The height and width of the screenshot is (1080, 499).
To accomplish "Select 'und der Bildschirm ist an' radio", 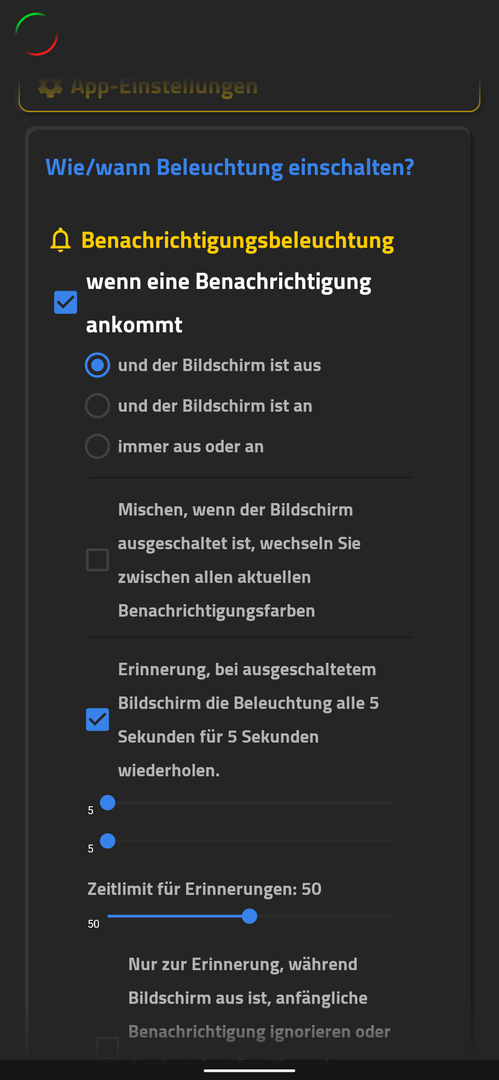I will coord(97,406).
